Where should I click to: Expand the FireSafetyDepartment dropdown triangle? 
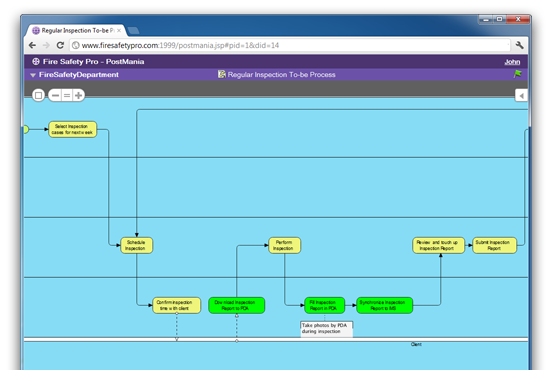pyautogui.click(x=33, y=75)
